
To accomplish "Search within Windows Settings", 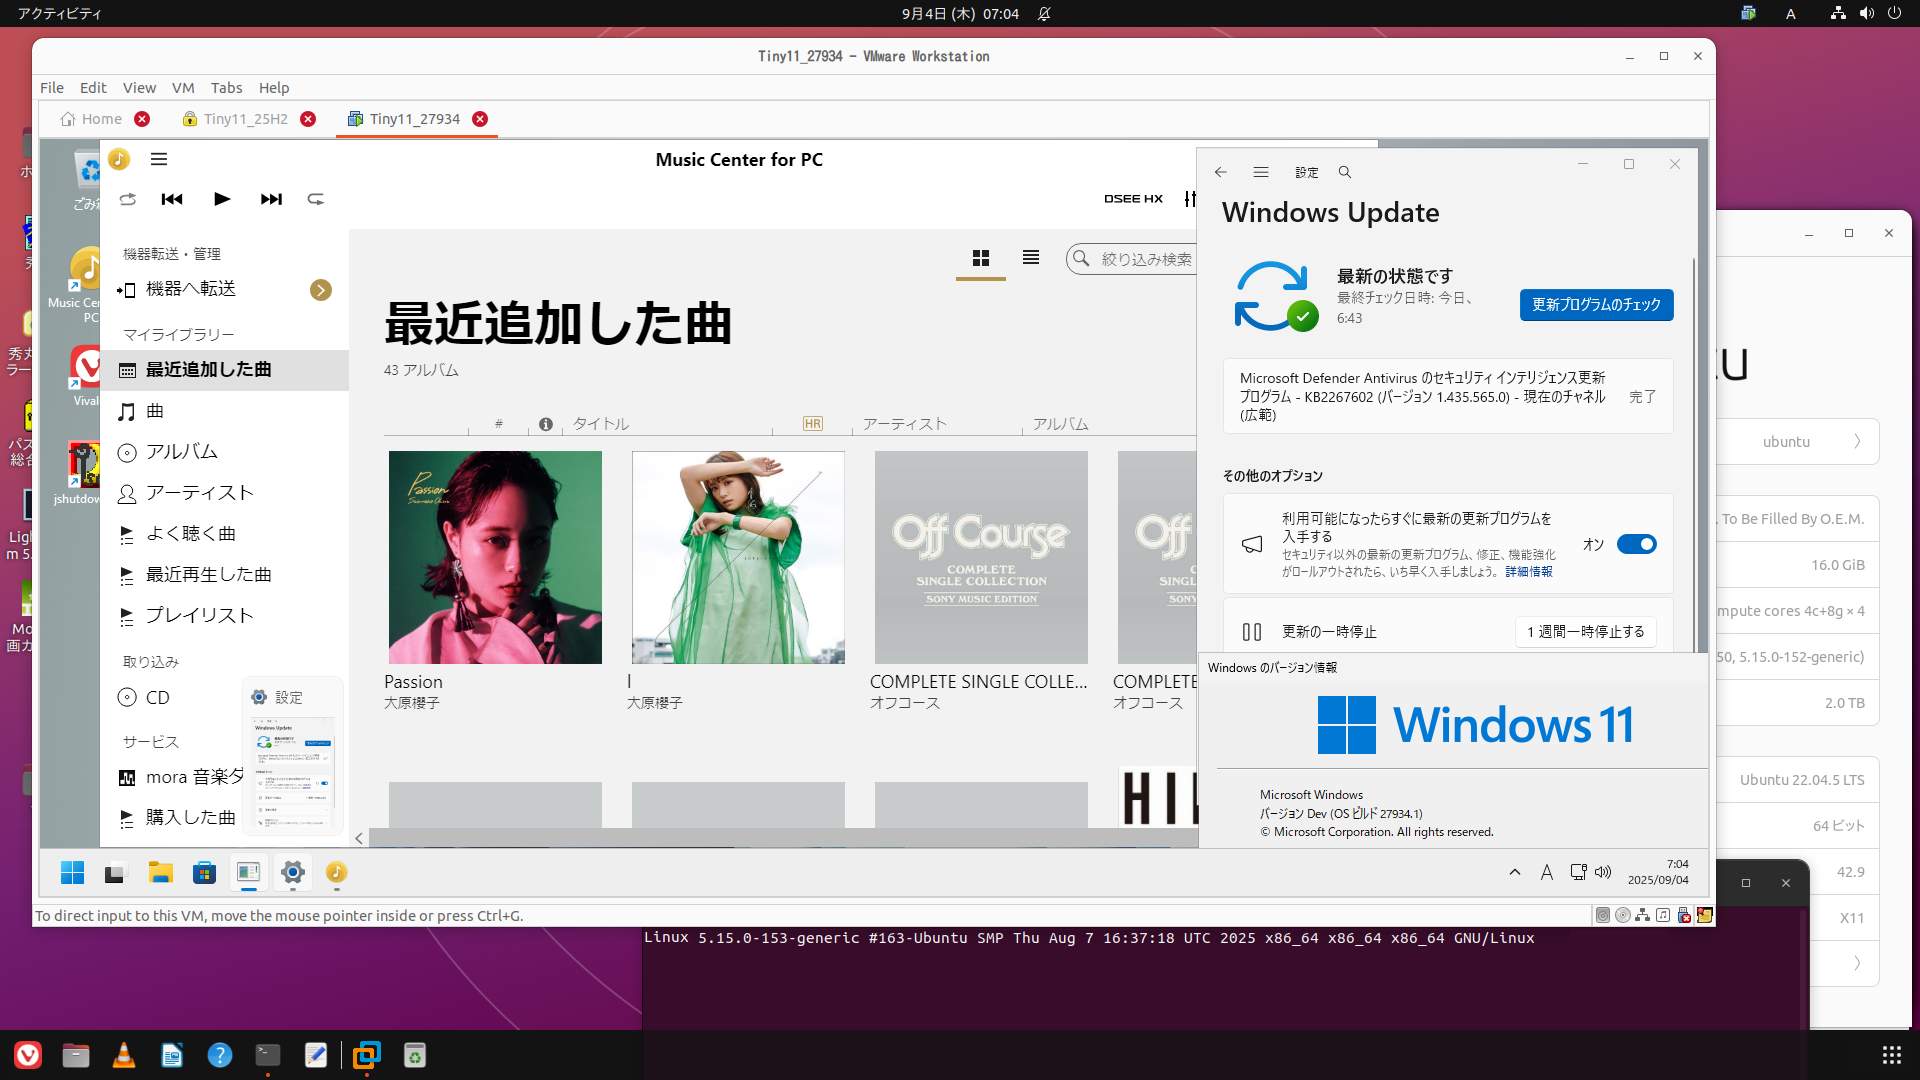I will click(x=1345, y=172).
